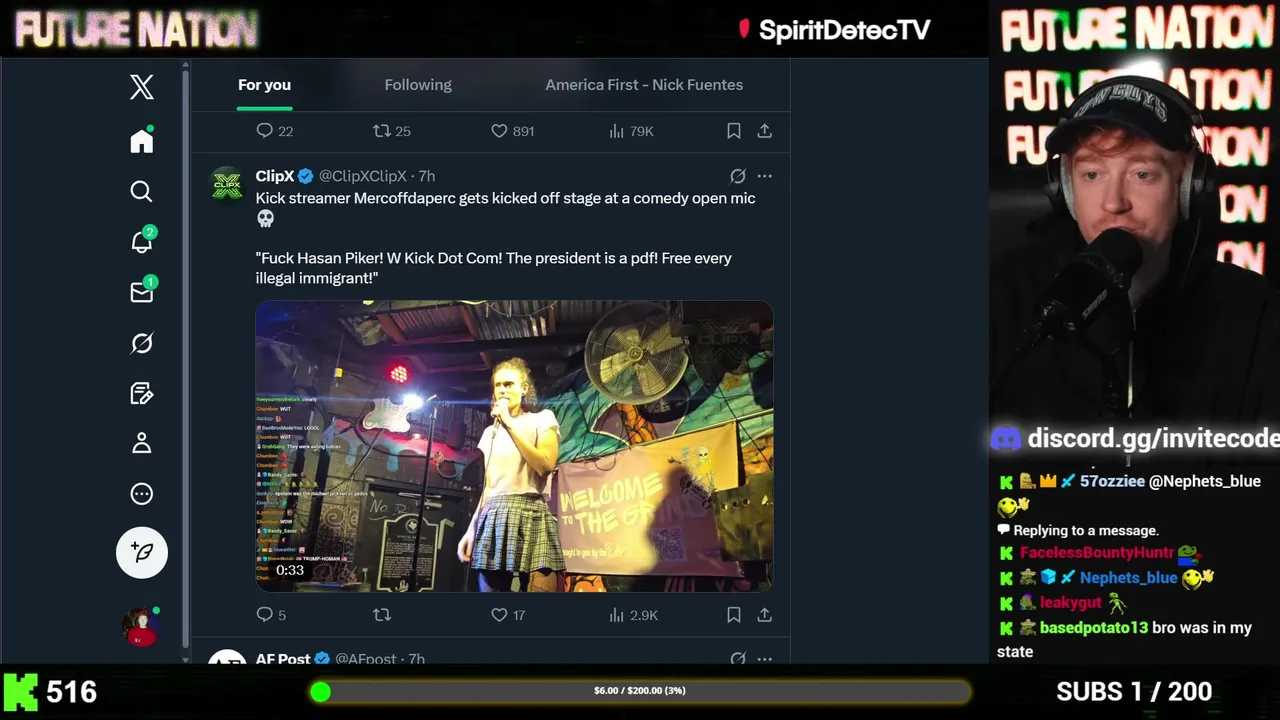Open the @ClipXClipX handle link

pyautogui.click(x=362, y=176)
